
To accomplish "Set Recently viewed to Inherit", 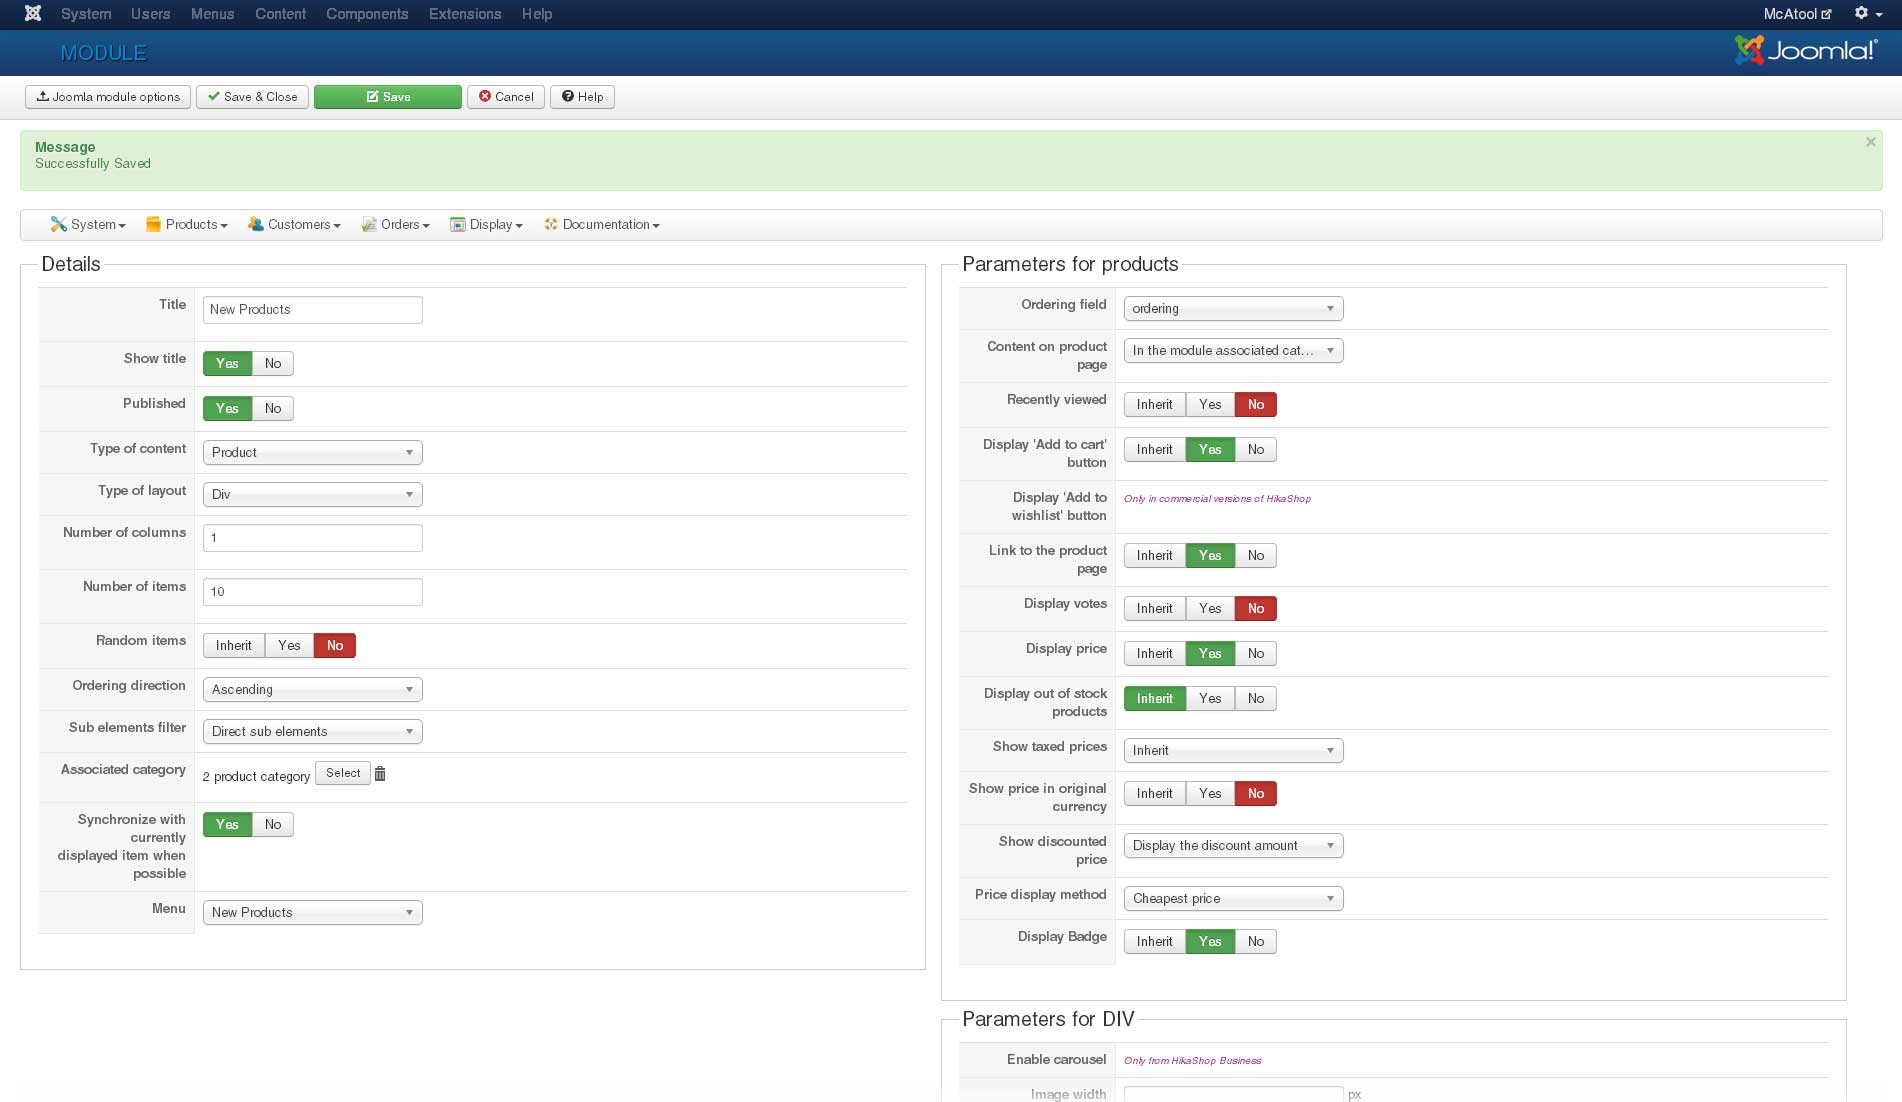I will click(x=1155, y=404).
